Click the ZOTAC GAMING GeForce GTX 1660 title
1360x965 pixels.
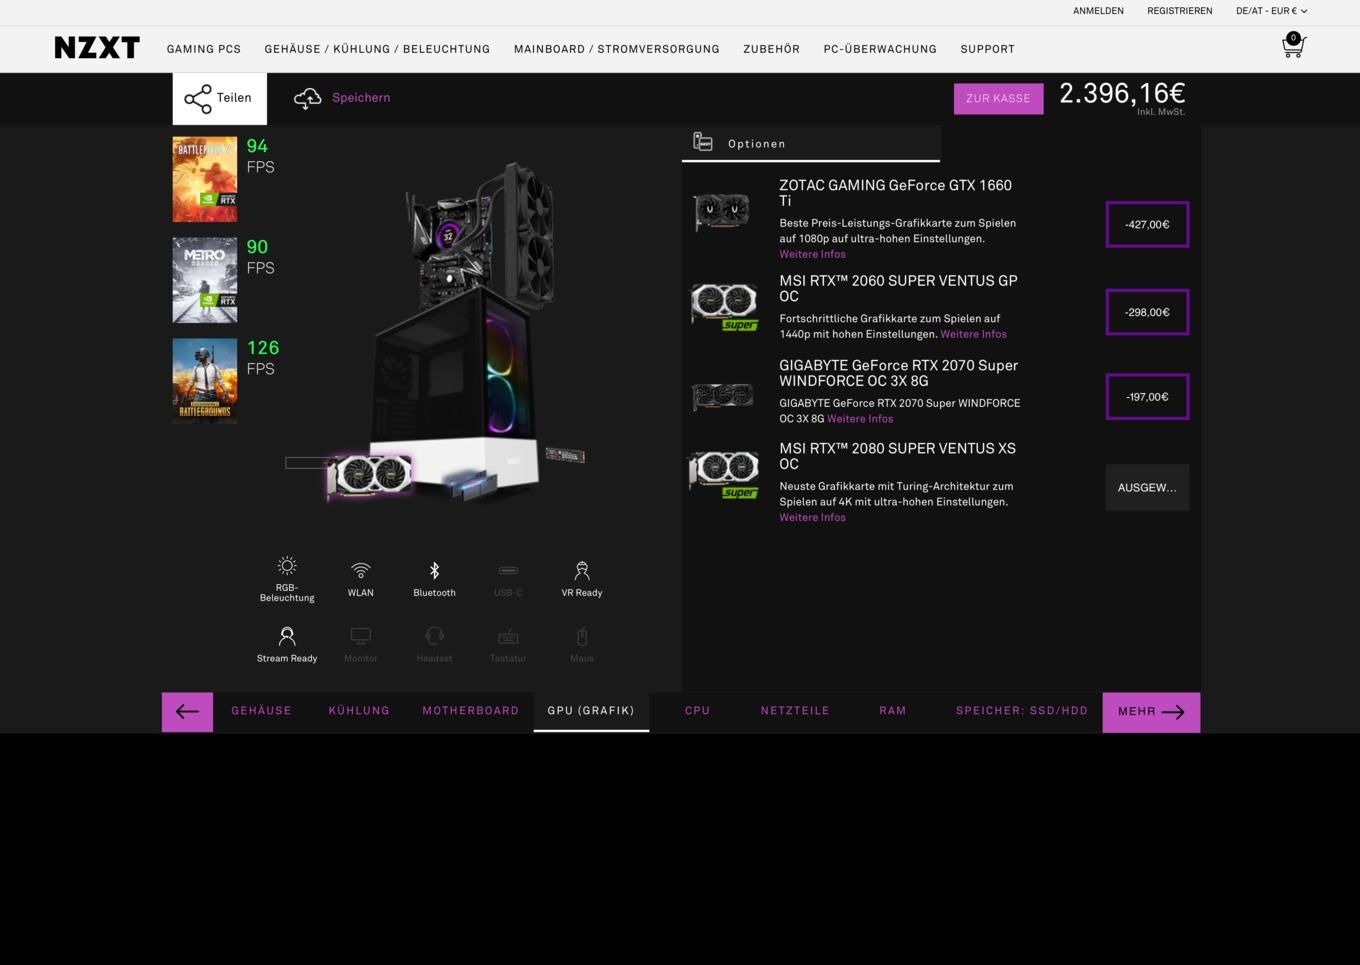[x=895, y=193]
